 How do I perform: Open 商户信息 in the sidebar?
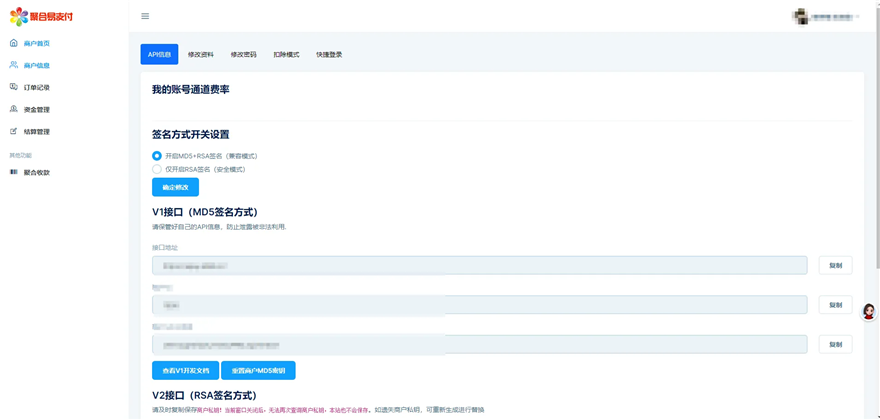(36, 66)
